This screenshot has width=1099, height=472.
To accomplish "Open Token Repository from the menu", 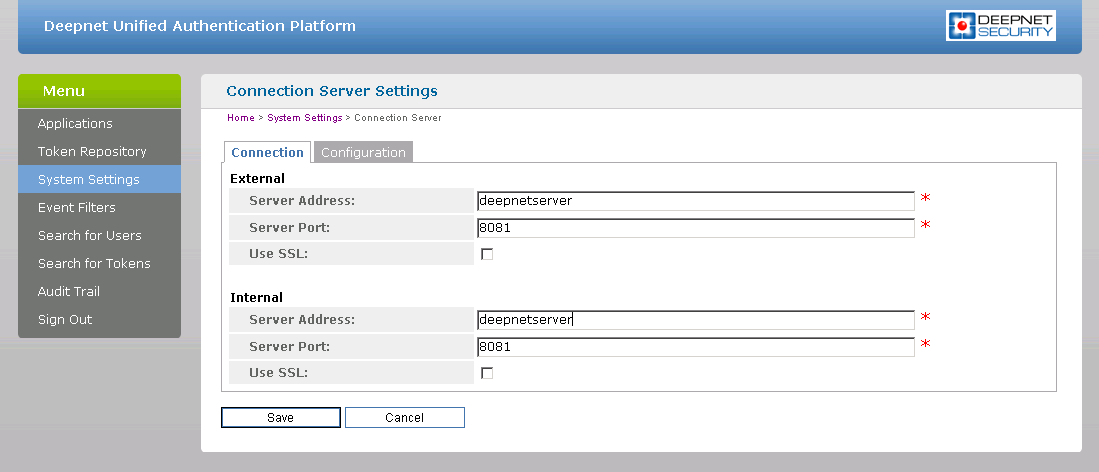I will coord(92,152).
